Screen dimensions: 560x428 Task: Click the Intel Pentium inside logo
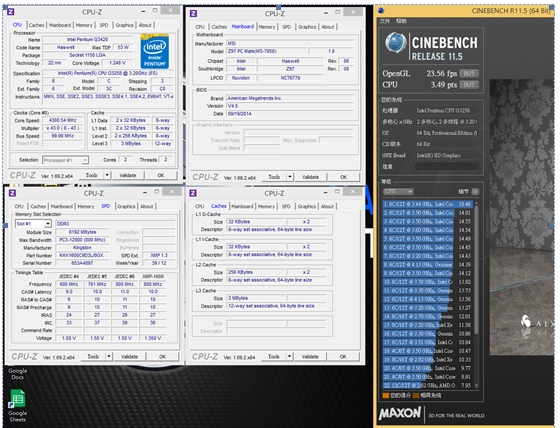154,51
